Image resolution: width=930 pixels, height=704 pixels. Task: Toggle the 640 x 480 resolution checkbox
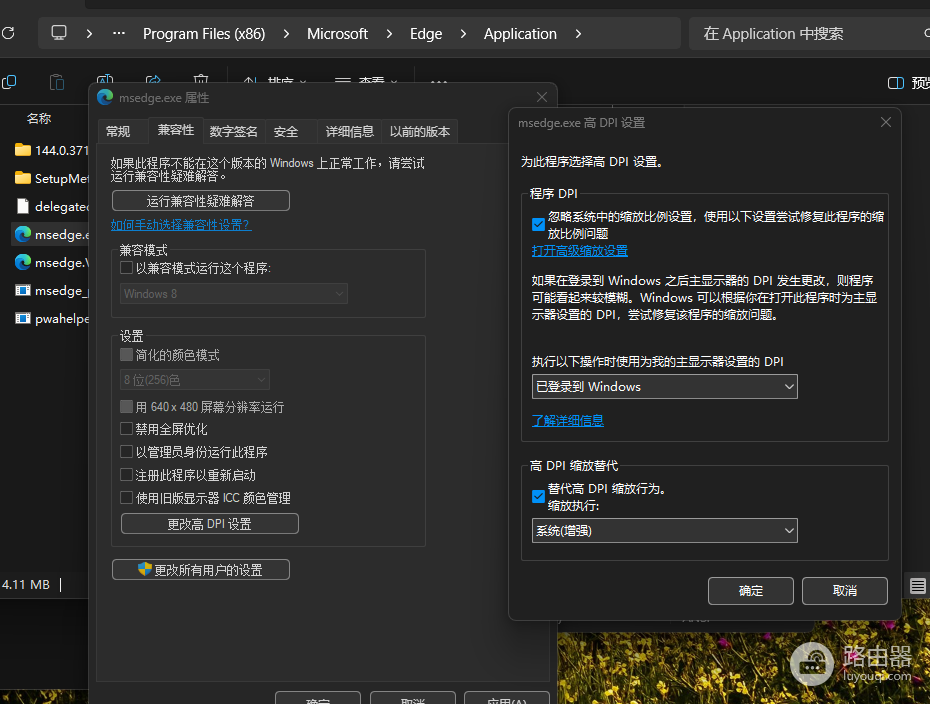pos(126,406)
